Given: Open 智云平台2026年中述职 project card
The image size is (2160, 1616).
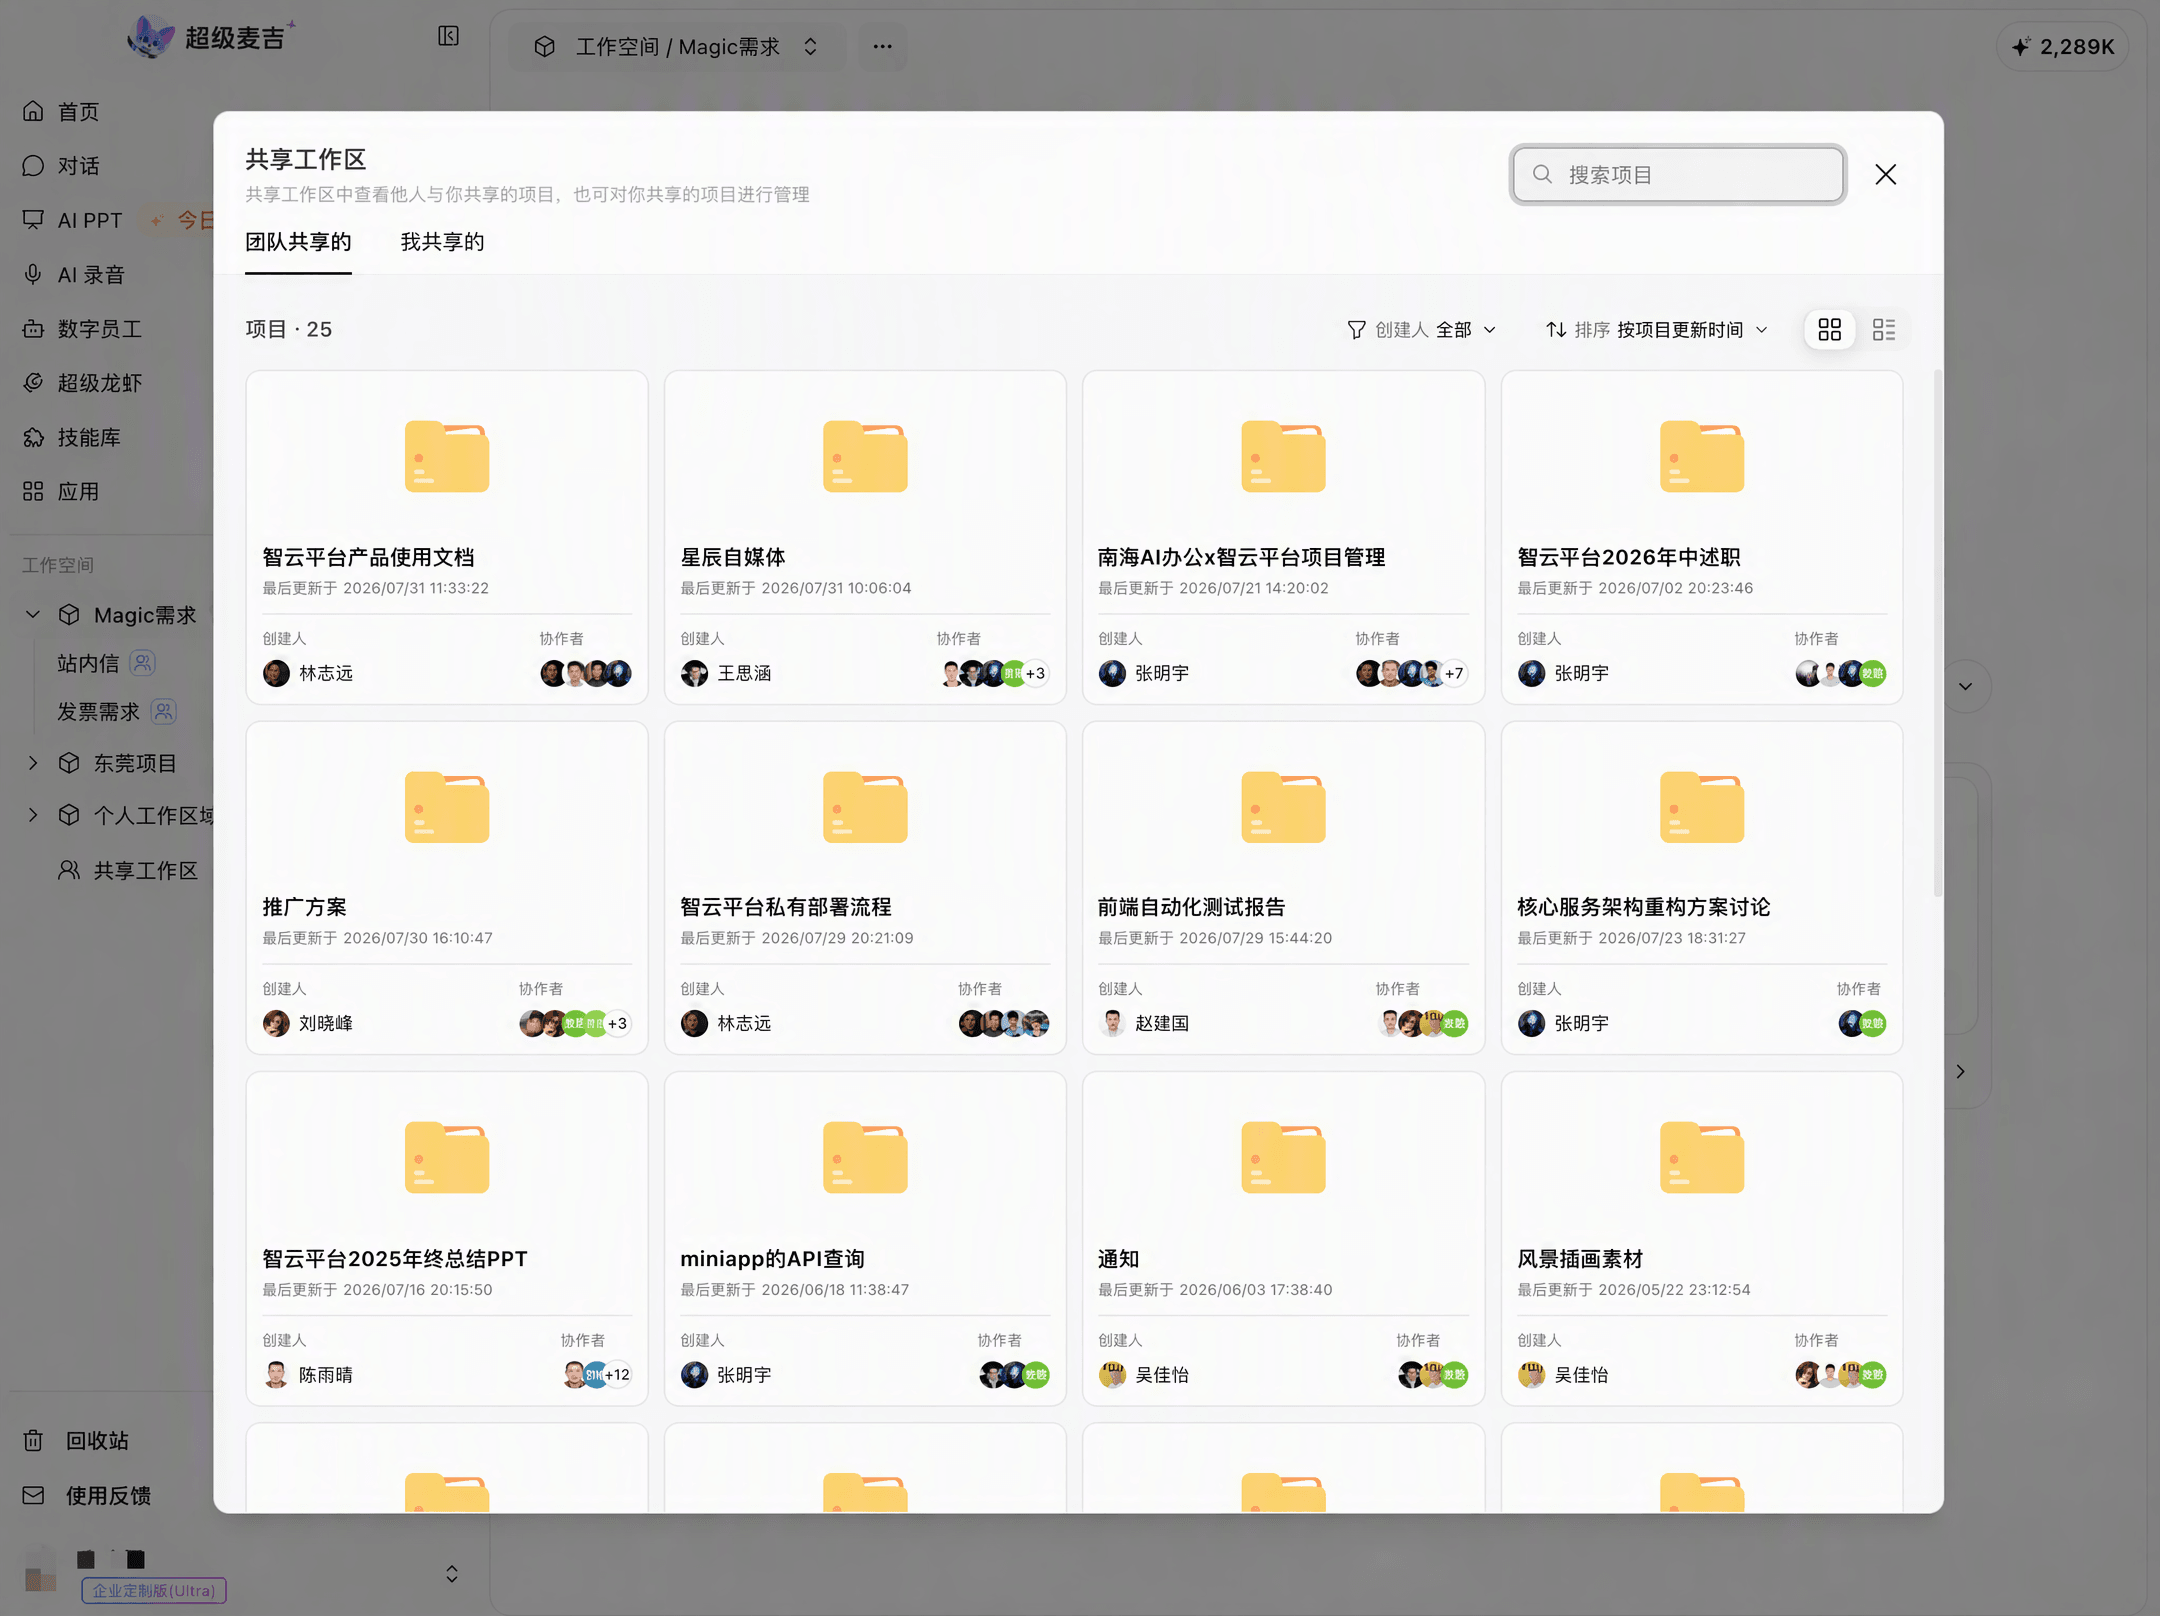Looking at the screenshot, I should coord(1702,537).
